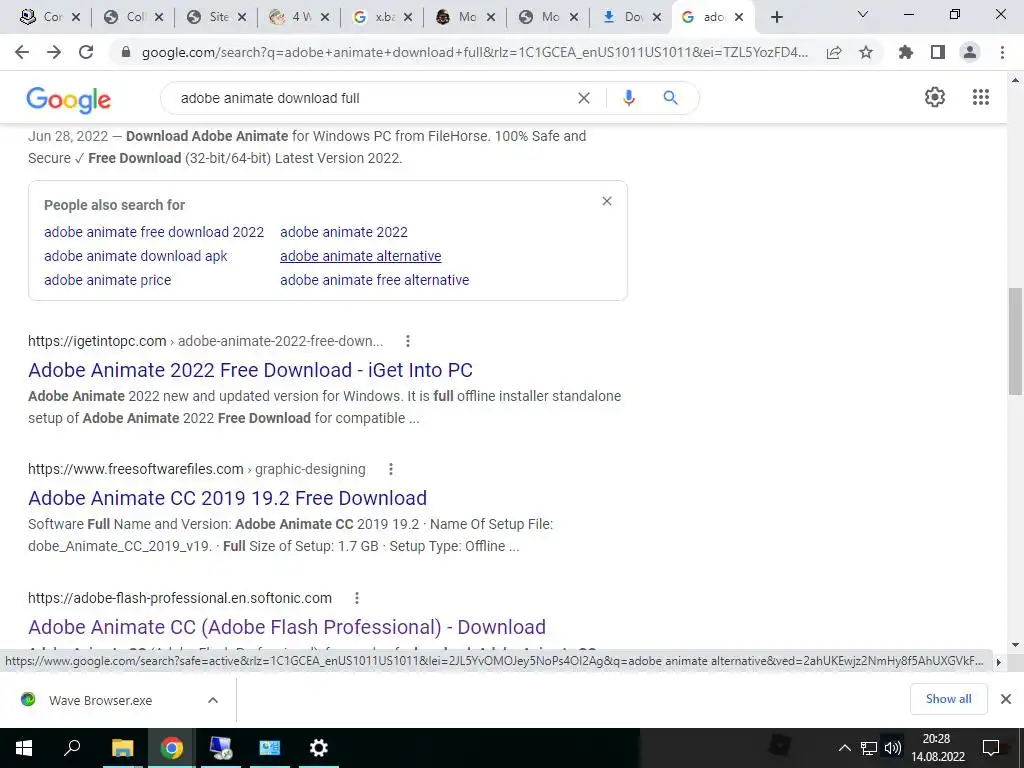Open Google quick settings gear

tap(935, 97)
